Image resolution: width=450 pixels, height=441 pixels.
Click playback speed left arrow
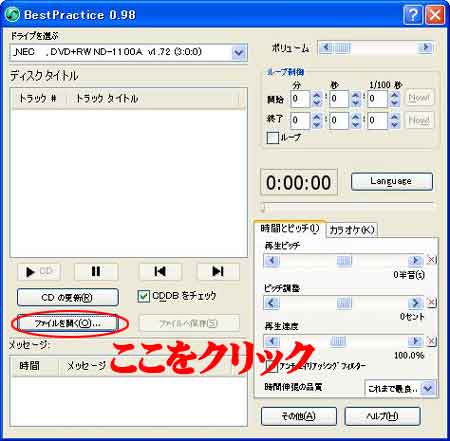[x=272, y=341]
